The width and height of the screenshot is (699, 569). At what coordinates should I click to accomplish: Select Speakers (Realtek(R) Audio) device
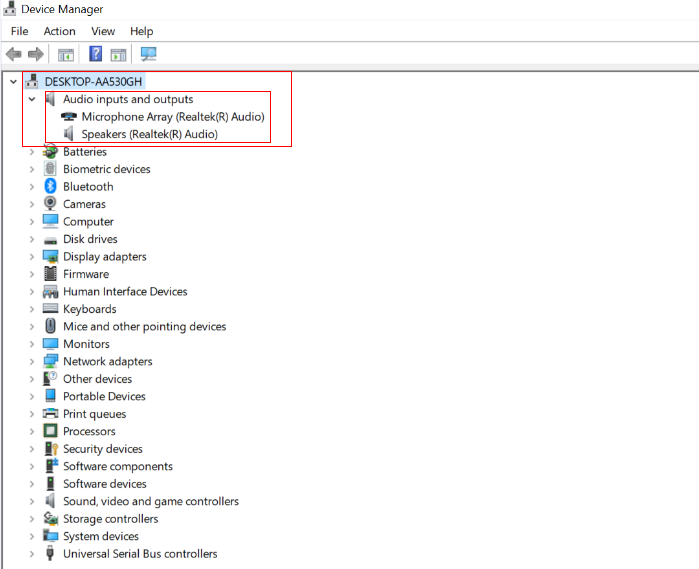[x=149, y=134]
